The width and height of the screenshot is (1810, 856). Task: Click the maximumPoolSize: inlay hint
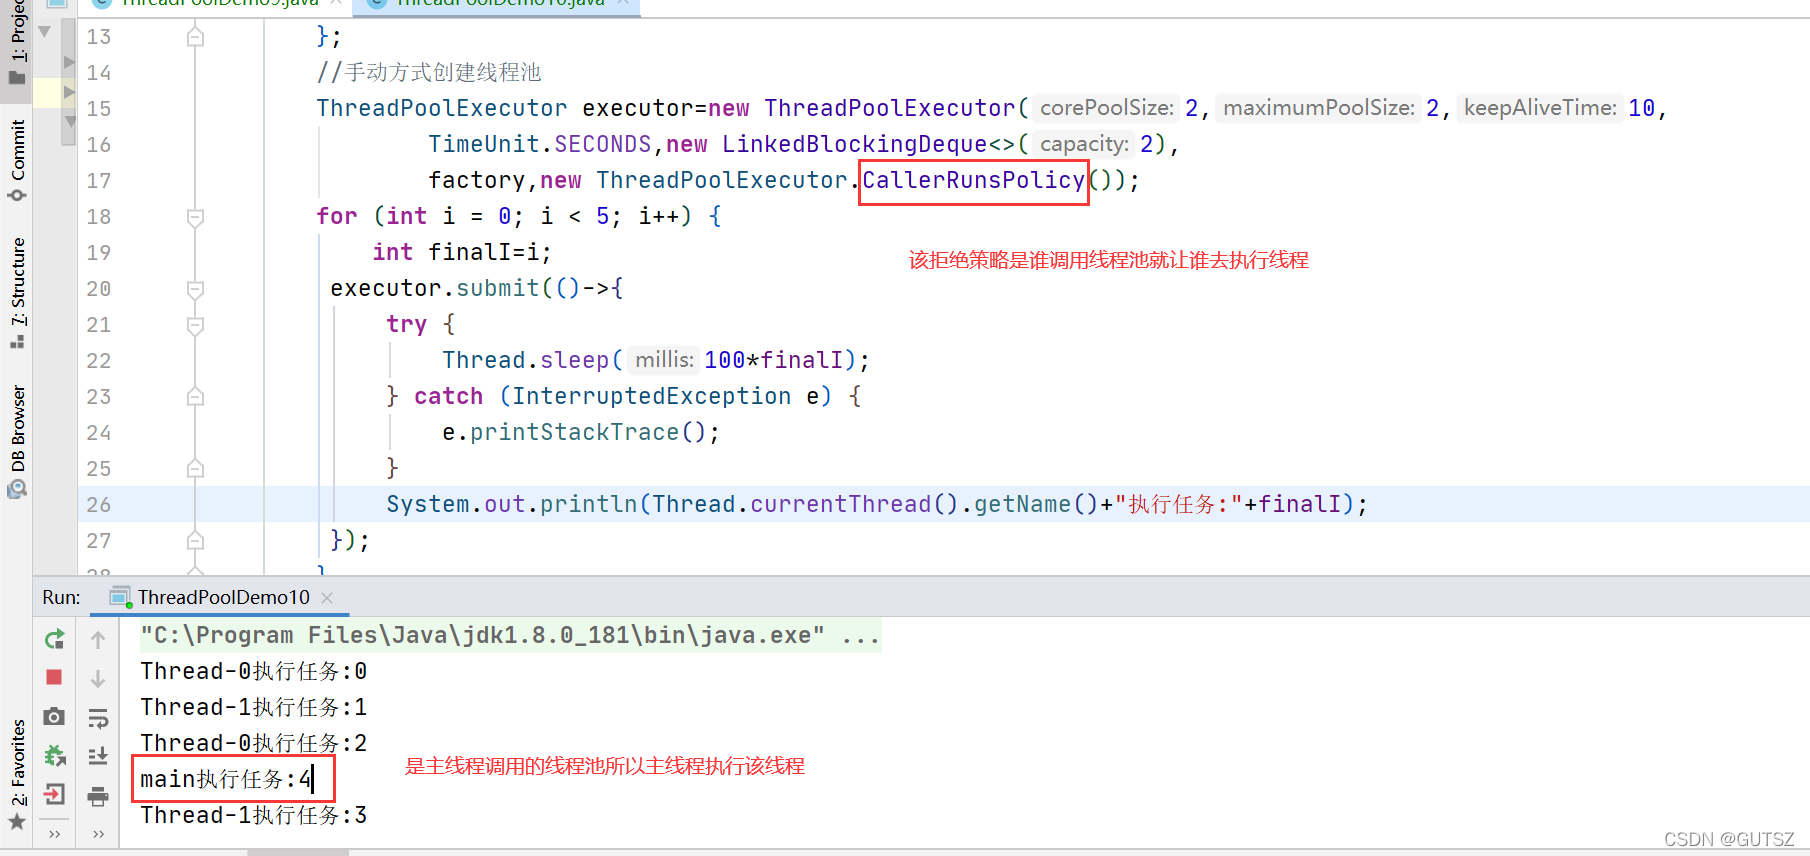pos(1319,108)
